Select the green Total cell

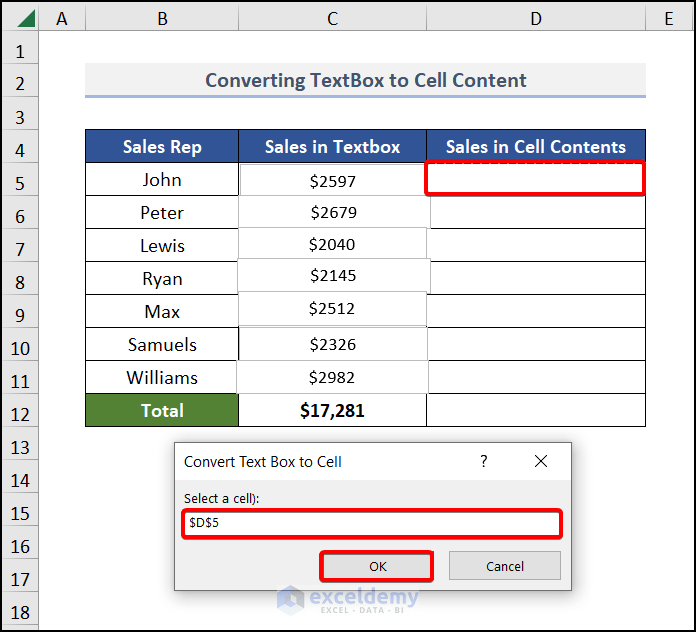point(162,411)
